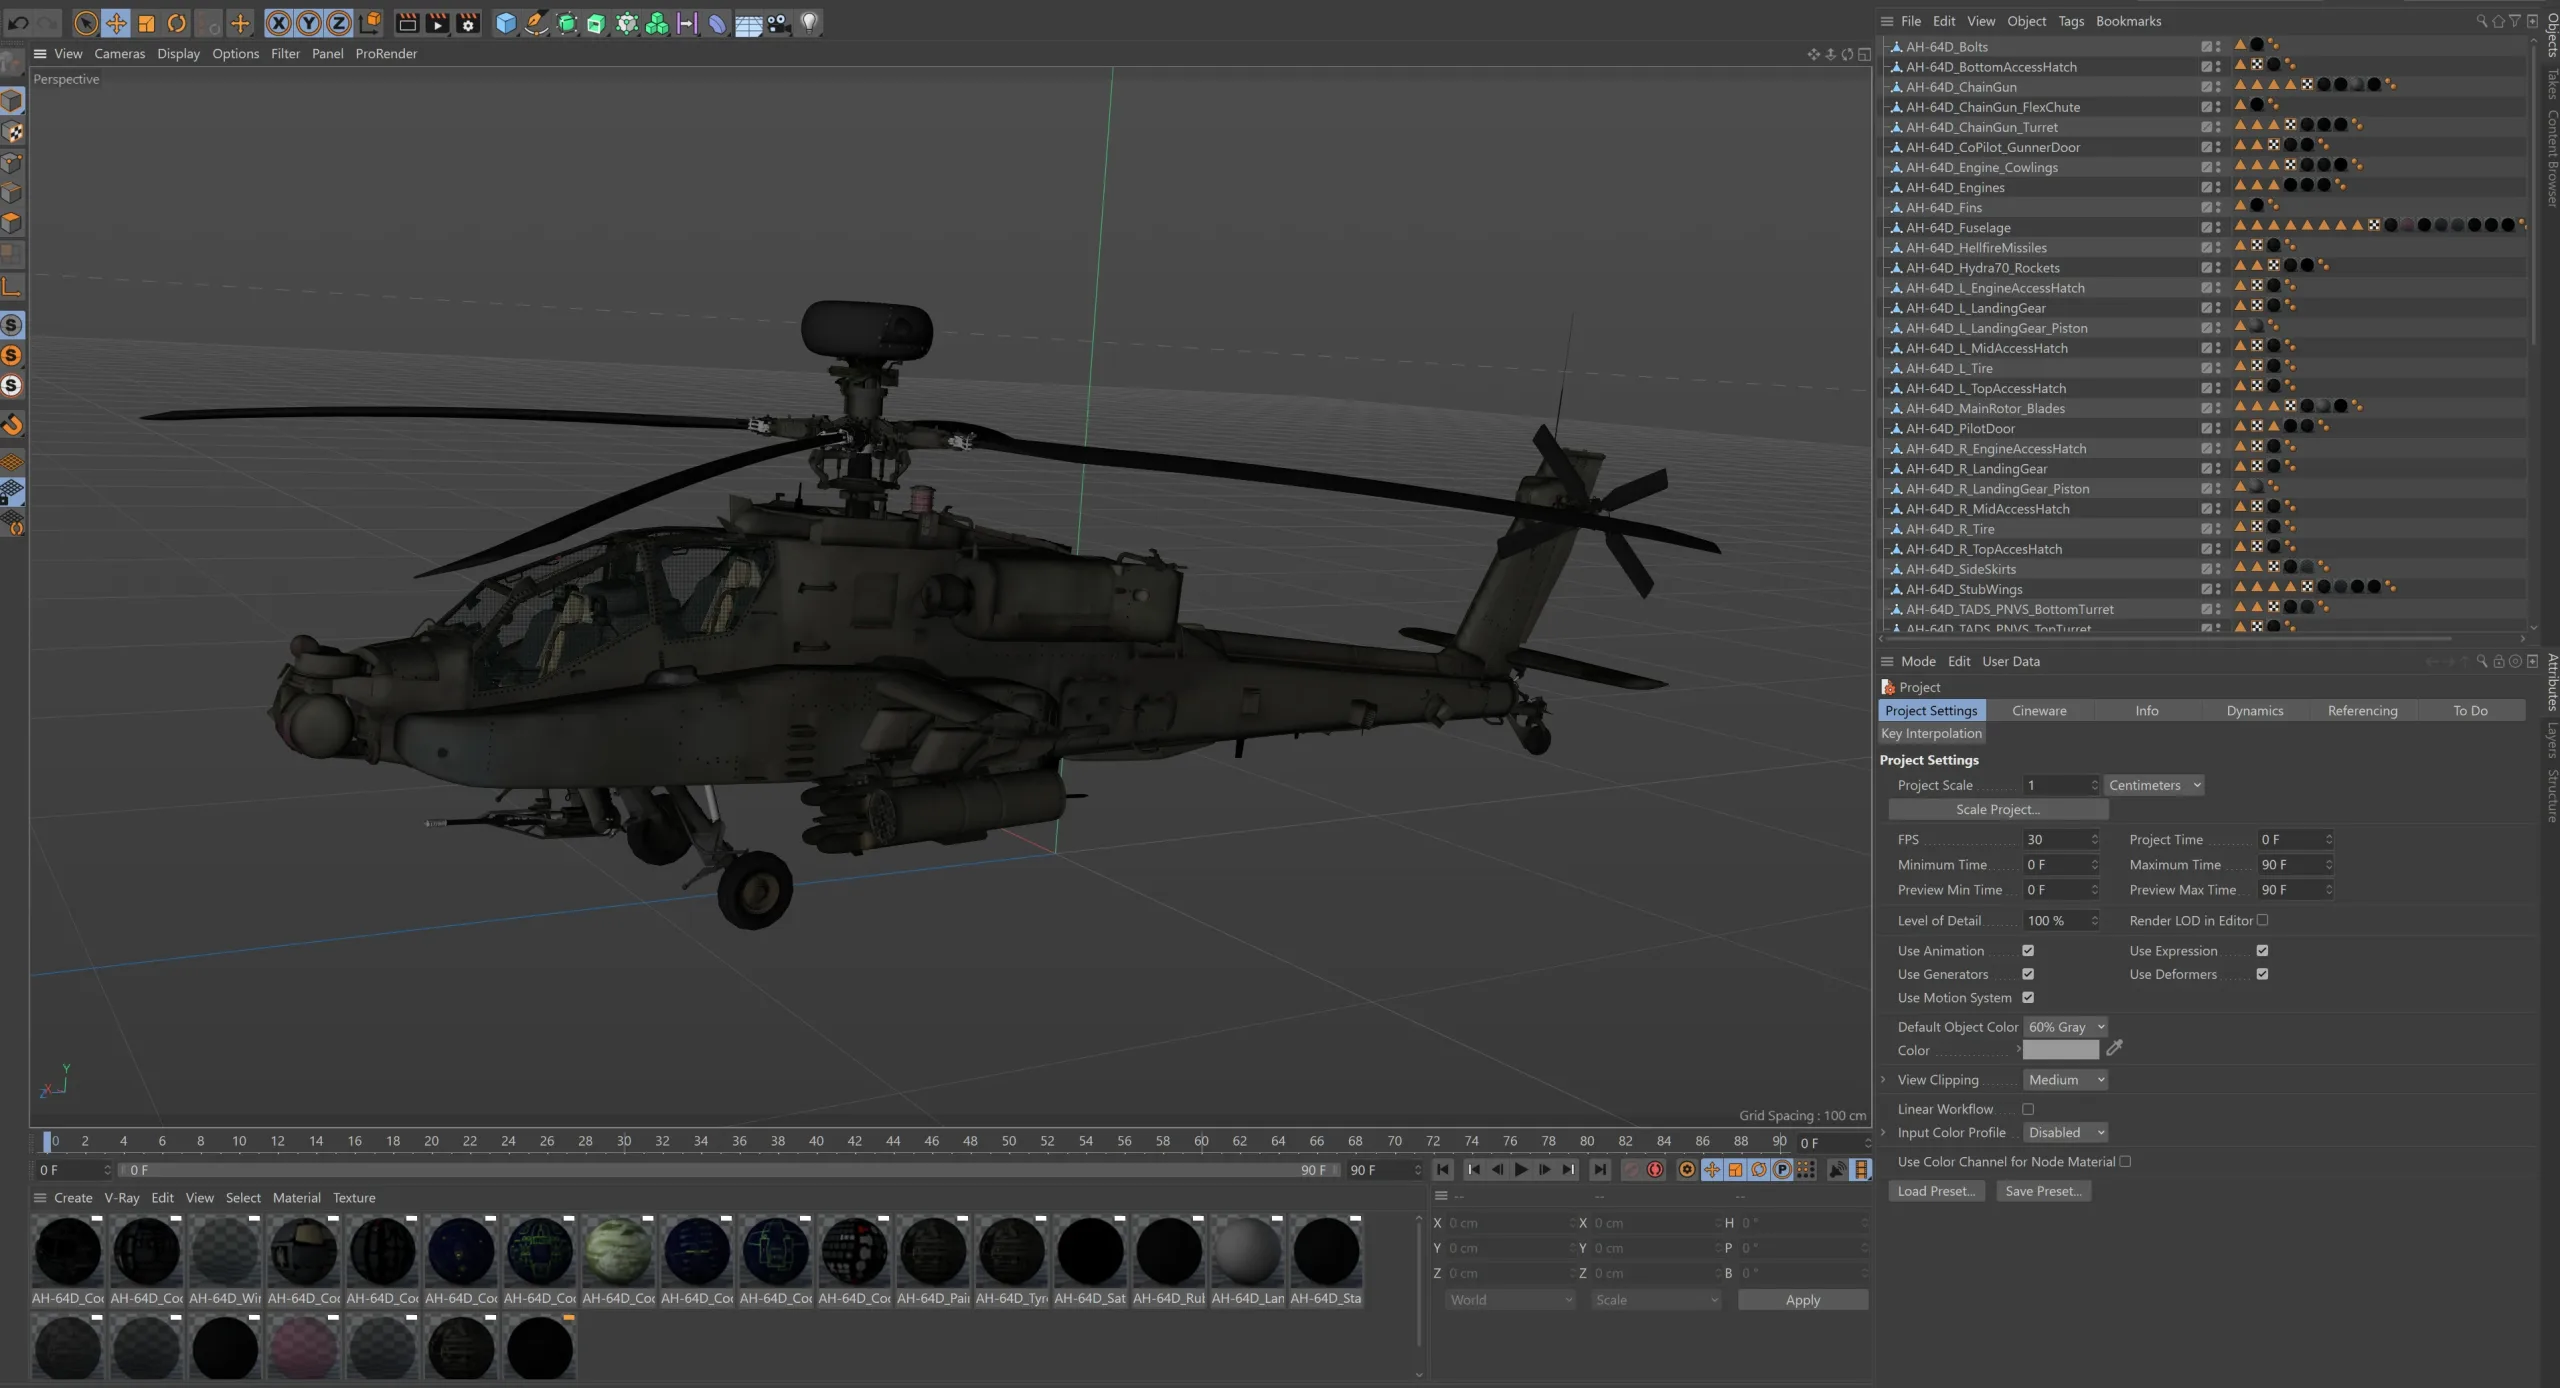
Task: Click the Load Preset... button
Action: point(1936,1191)
